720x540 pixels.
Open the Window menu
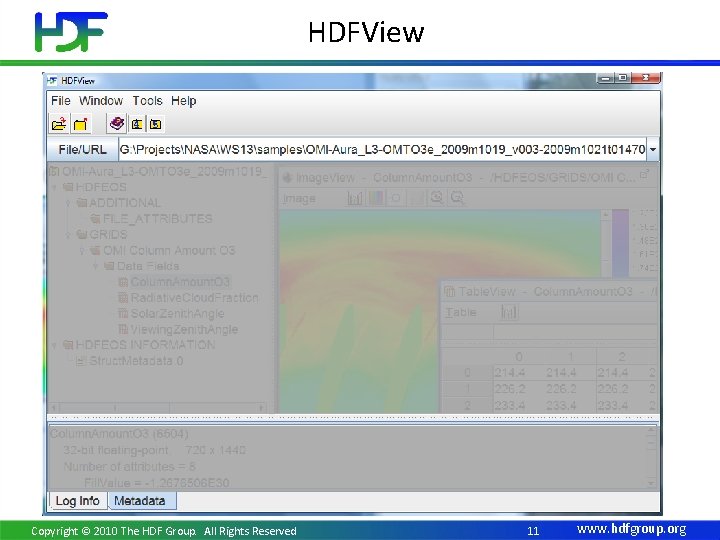[x=101, y=101]
